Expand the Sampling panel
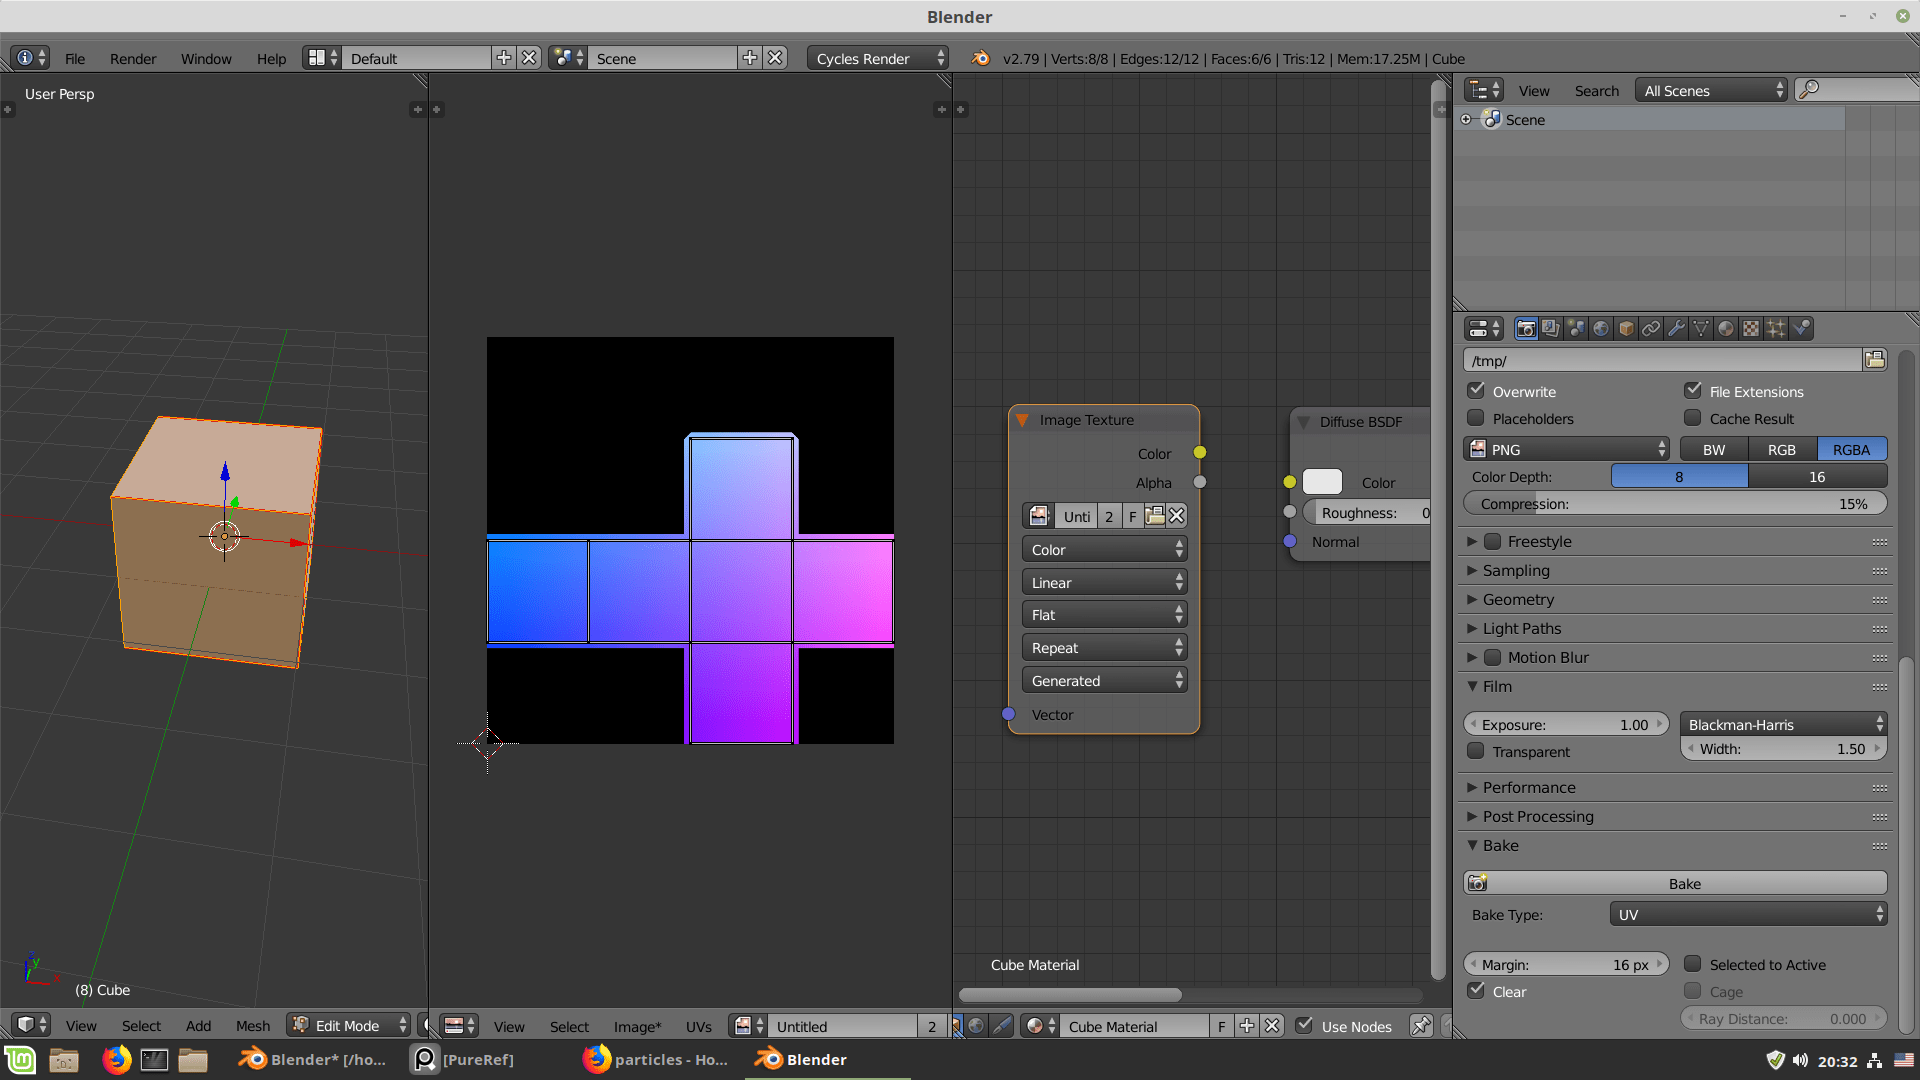 (1516, 570)
